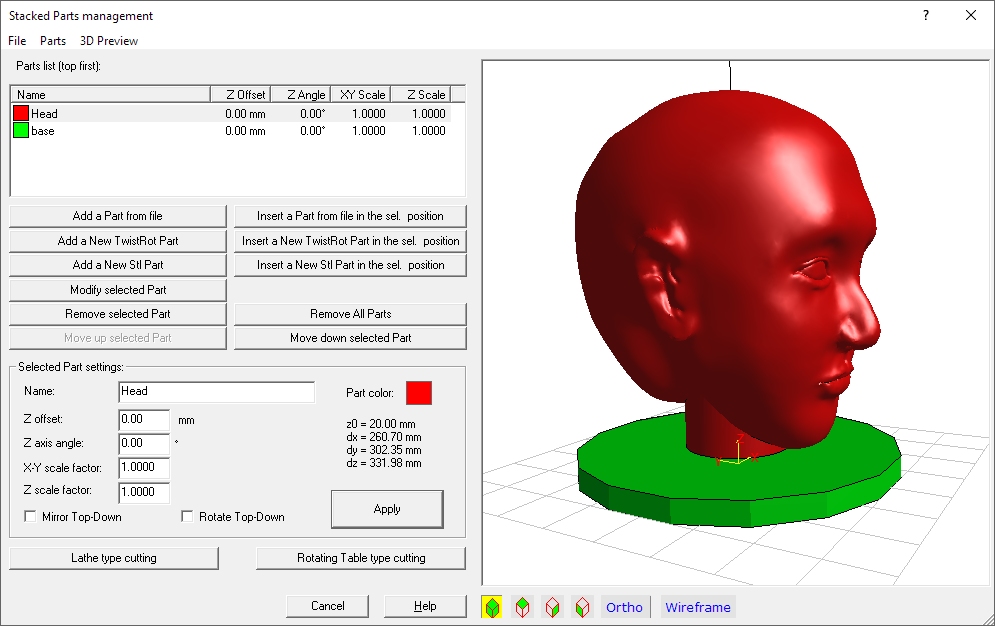Select the third view orientation cube icon
Viewport: 995px width, 626px height.
click(552, 606)
